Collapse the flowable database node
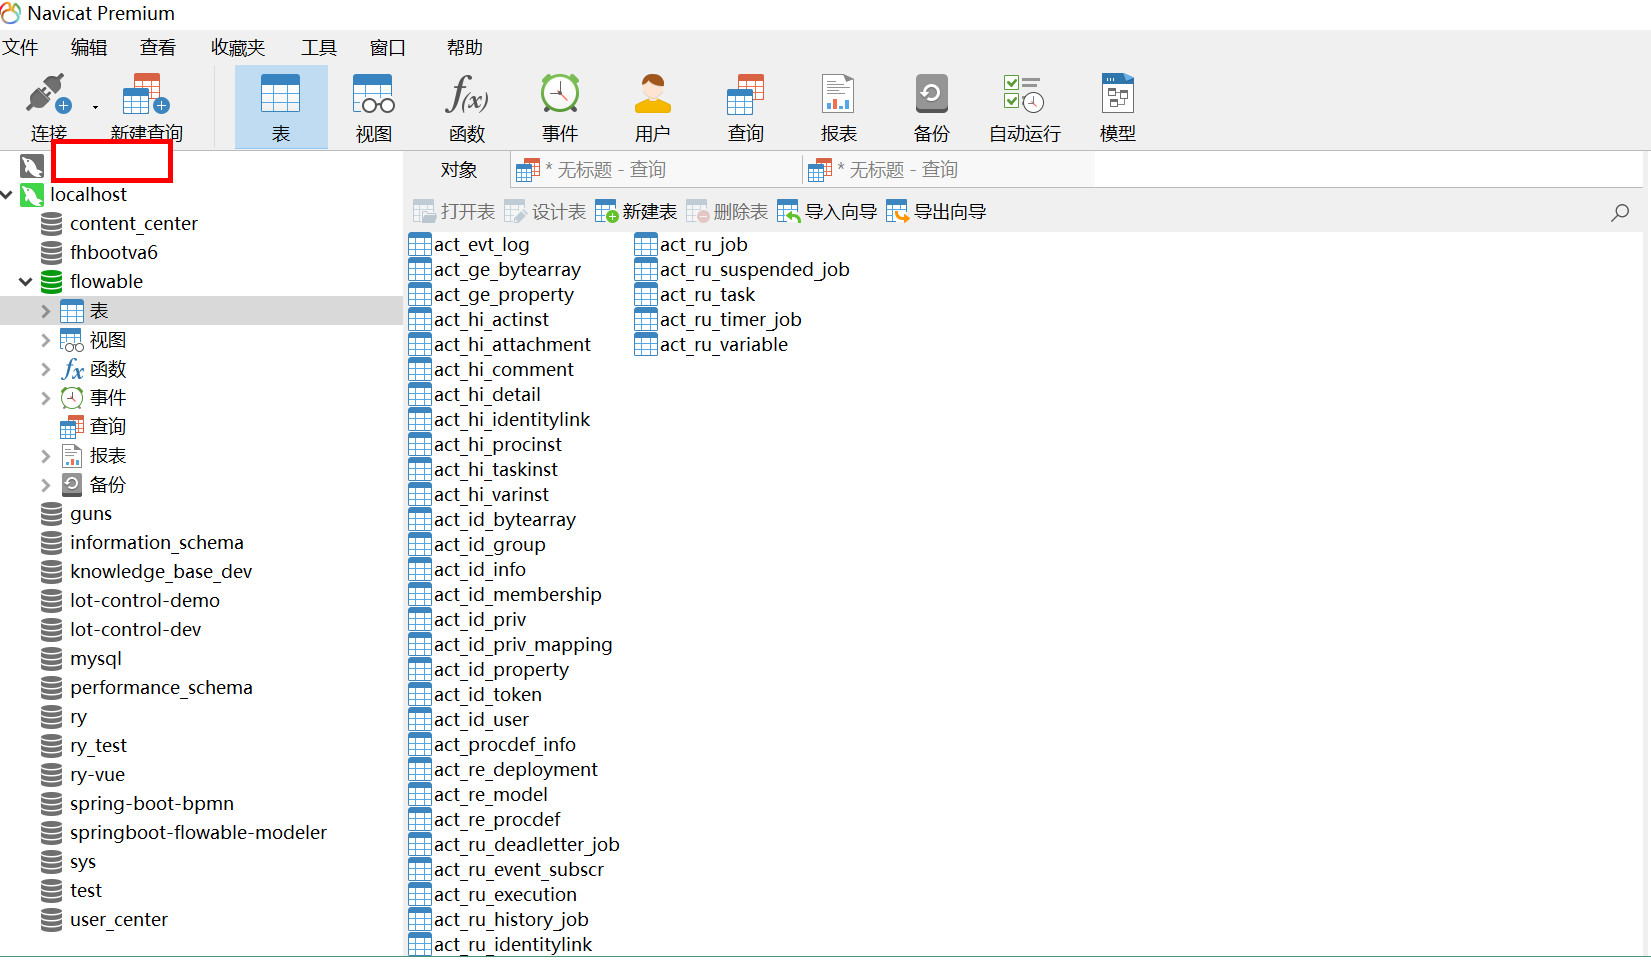Screen dimensions: 1651x965 (x=26, y=282)
